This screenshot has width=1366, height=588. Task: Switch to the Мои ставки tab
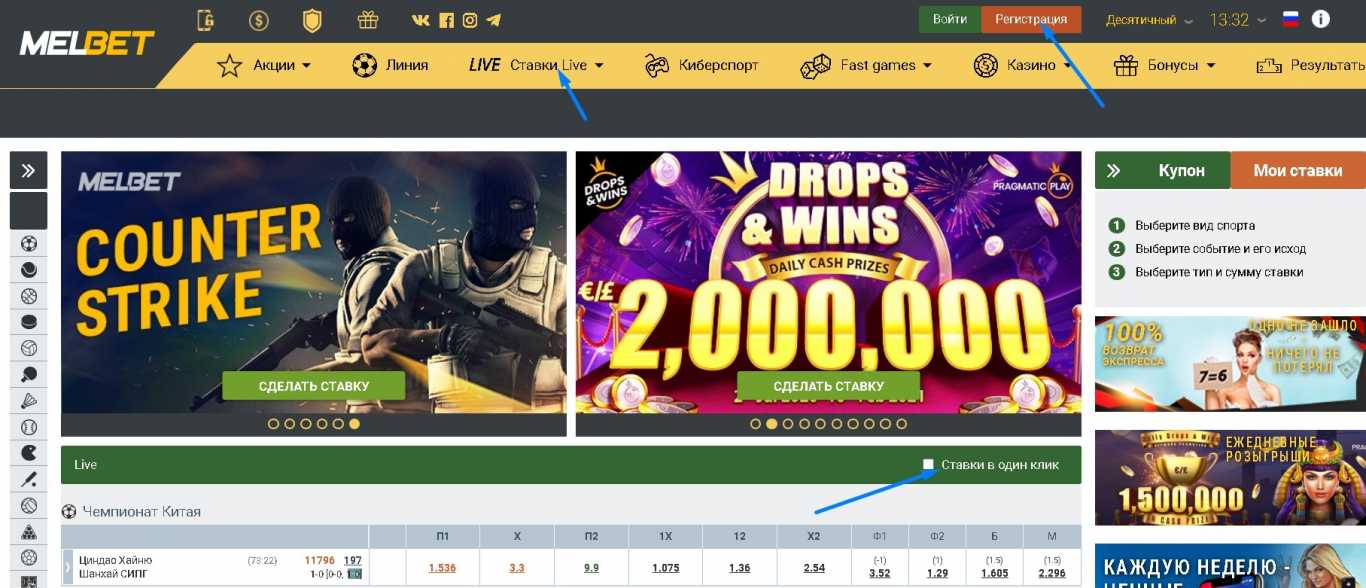click(1298, 170)
